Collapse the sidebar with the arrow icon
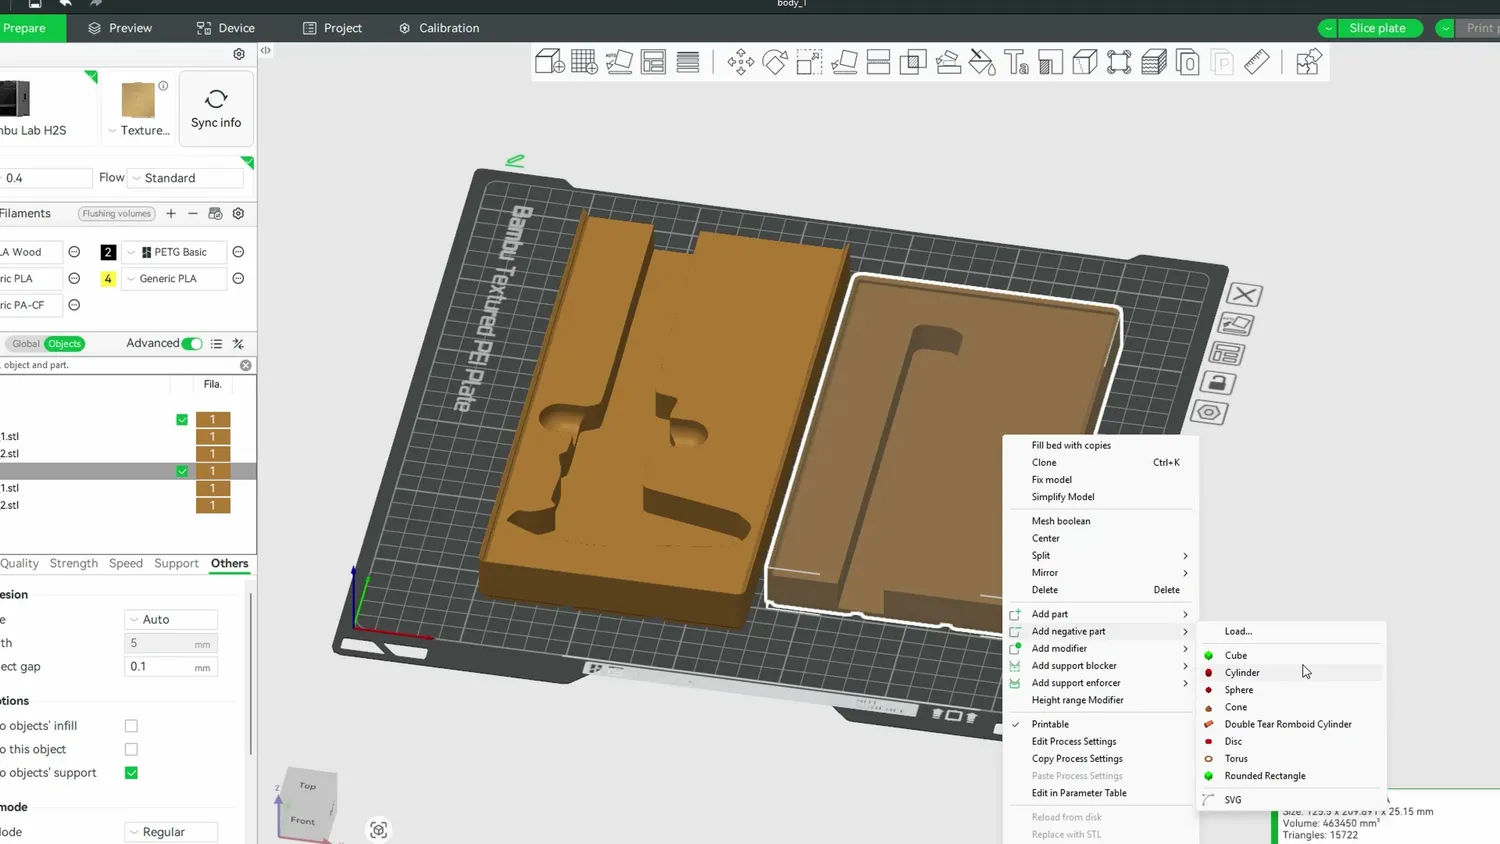This screenshot has width=1500, height=844. (266, 50)
